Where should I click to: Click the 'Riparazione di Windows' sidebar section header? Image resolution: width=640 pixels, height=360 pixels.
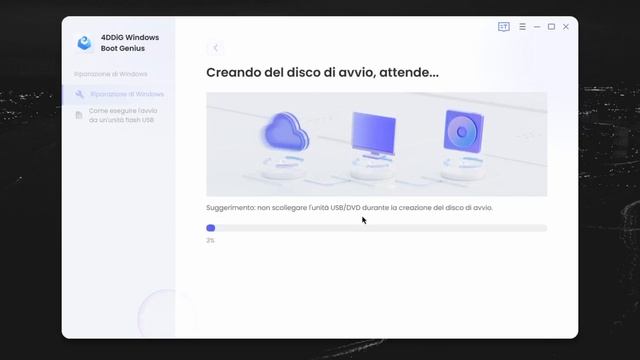pos(111,74)
